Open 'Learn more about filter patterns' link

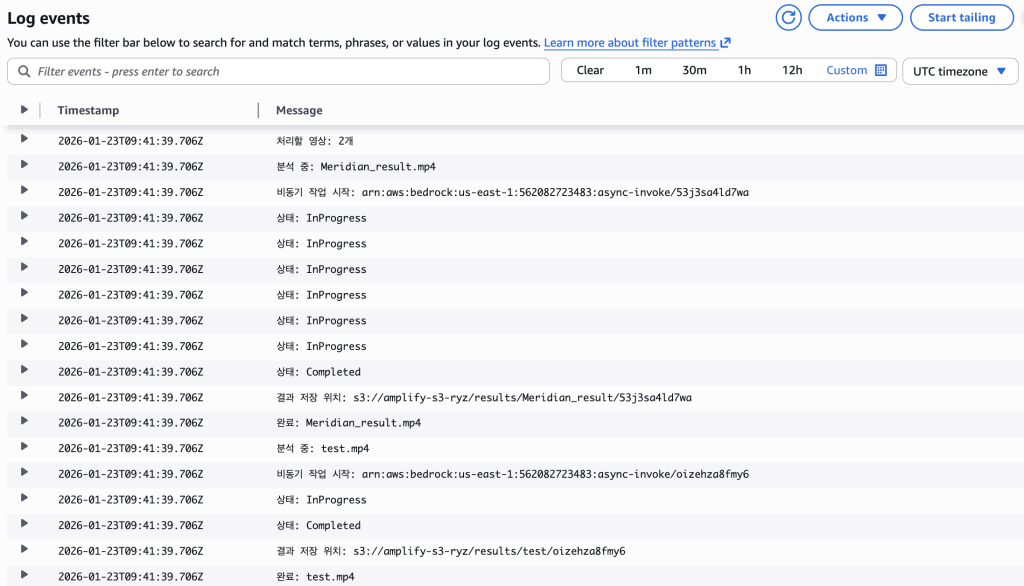tap(630, 43)
